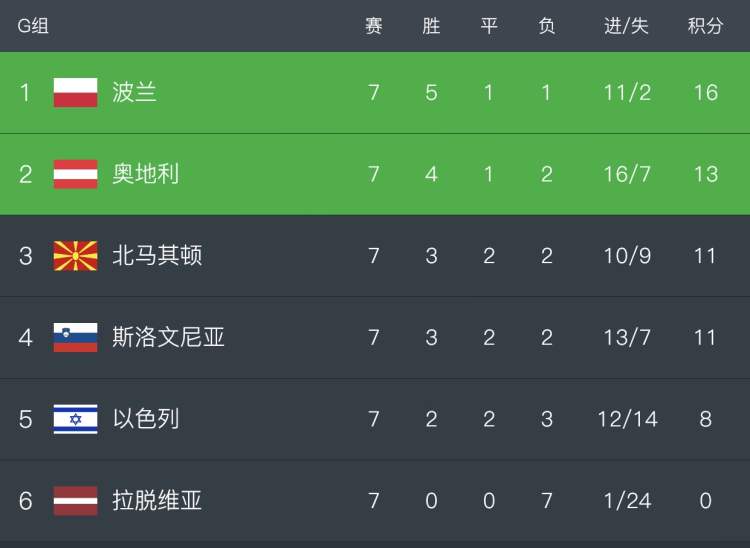Open the 拉脱维亚 team page
The image size is (750, 548).
(x=157, y=500)
